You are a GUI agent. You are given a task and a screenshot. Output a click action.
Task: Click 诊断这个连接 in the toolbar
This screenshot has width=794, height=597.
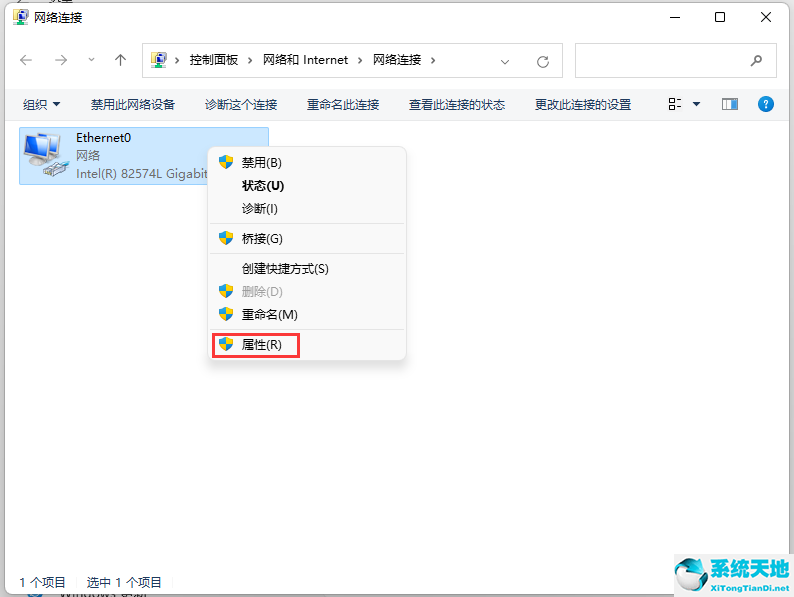(x=241, y=104)
